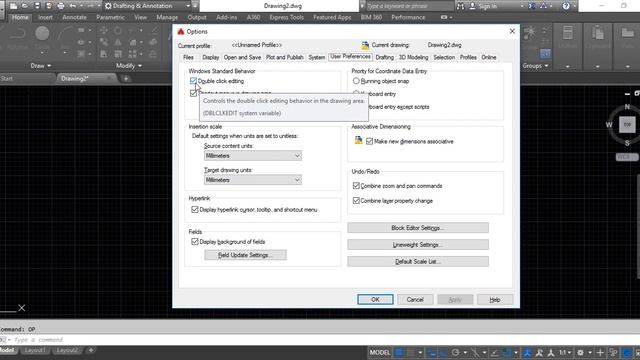Click the Save icon in quick access toolbar

37,6
